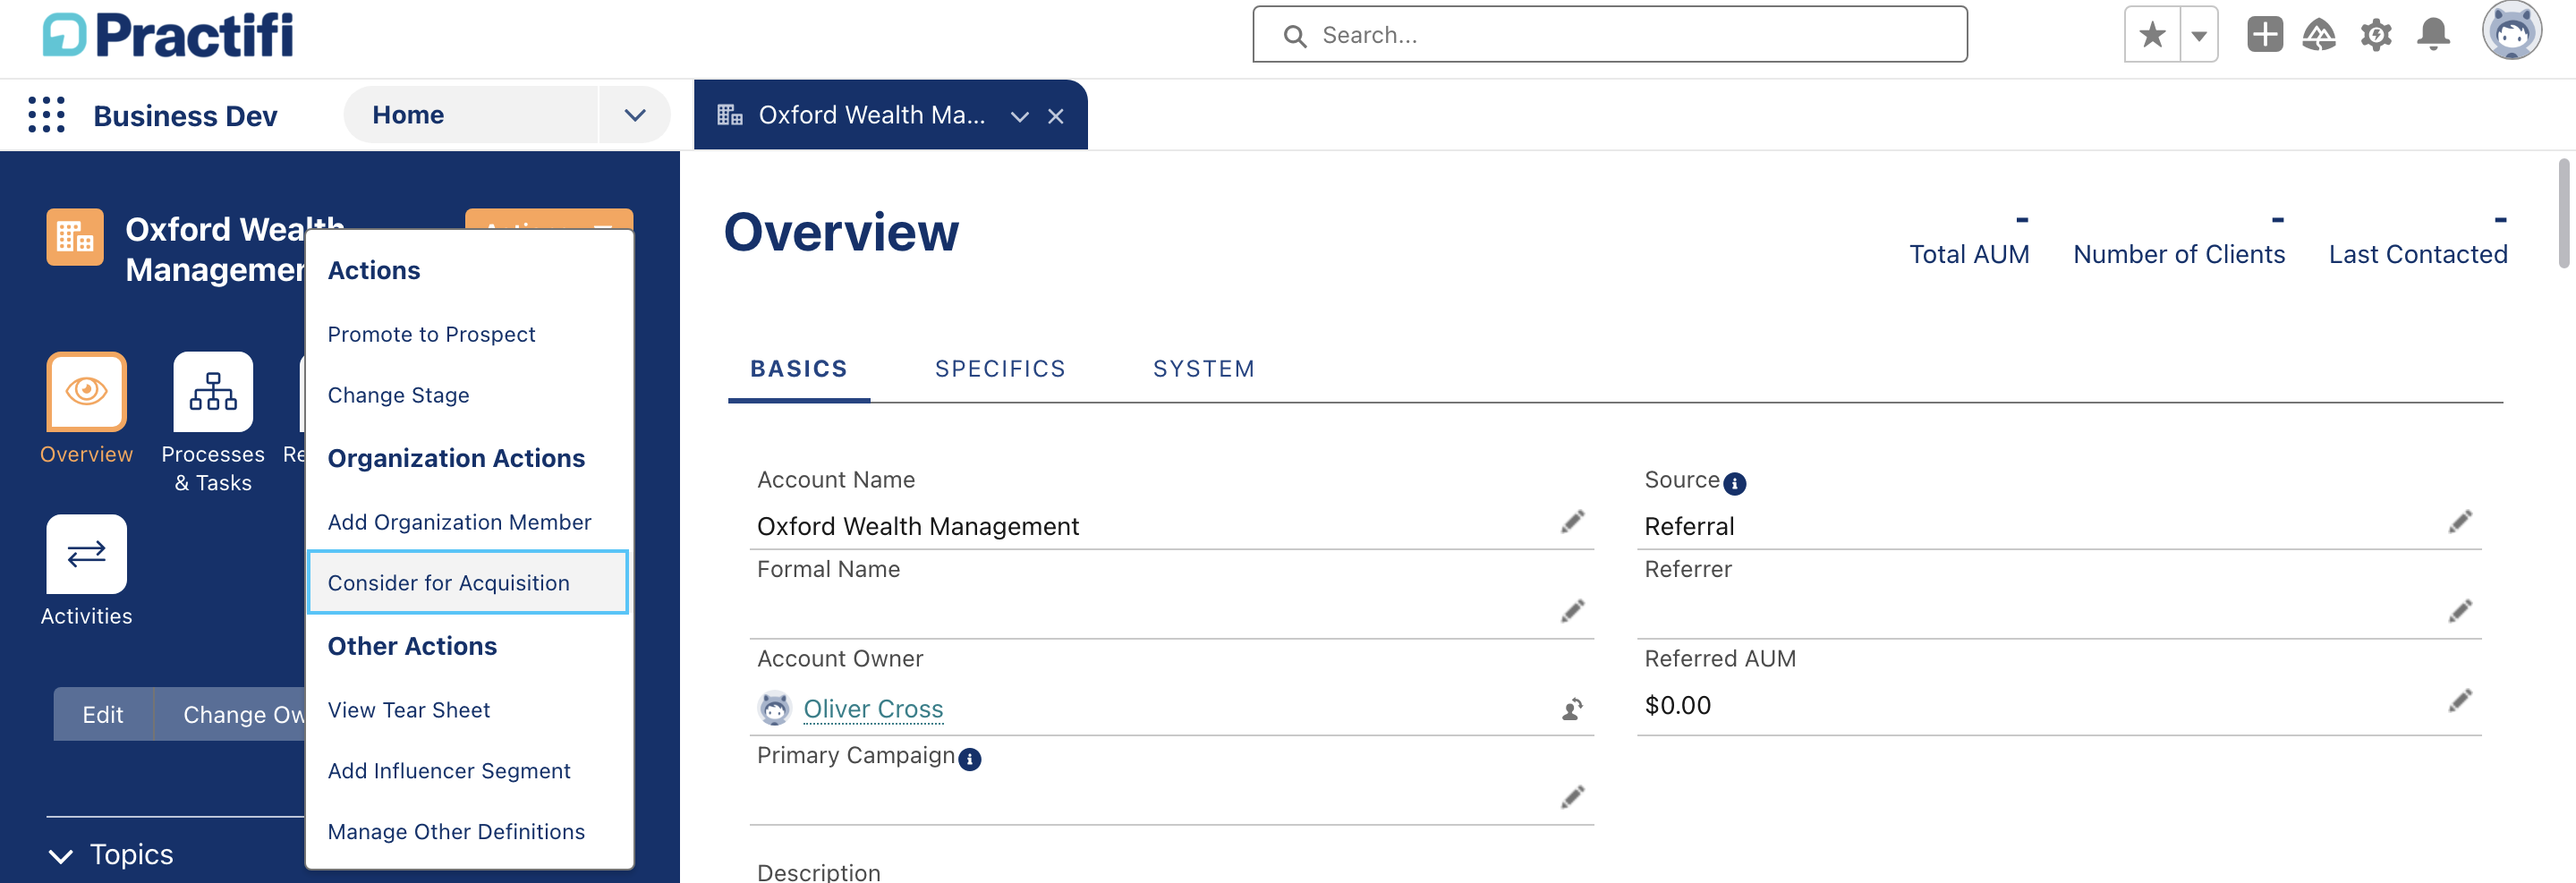Choose View Tear Sheet
Screen dimensions: 2576x883
pyautogui.click(x=409, y=710)
